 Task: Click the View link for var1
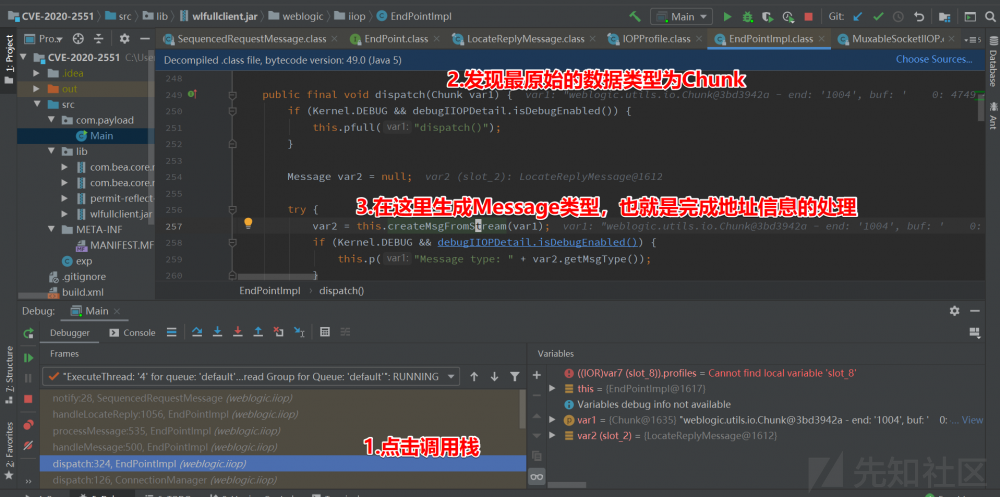point(972,420)
